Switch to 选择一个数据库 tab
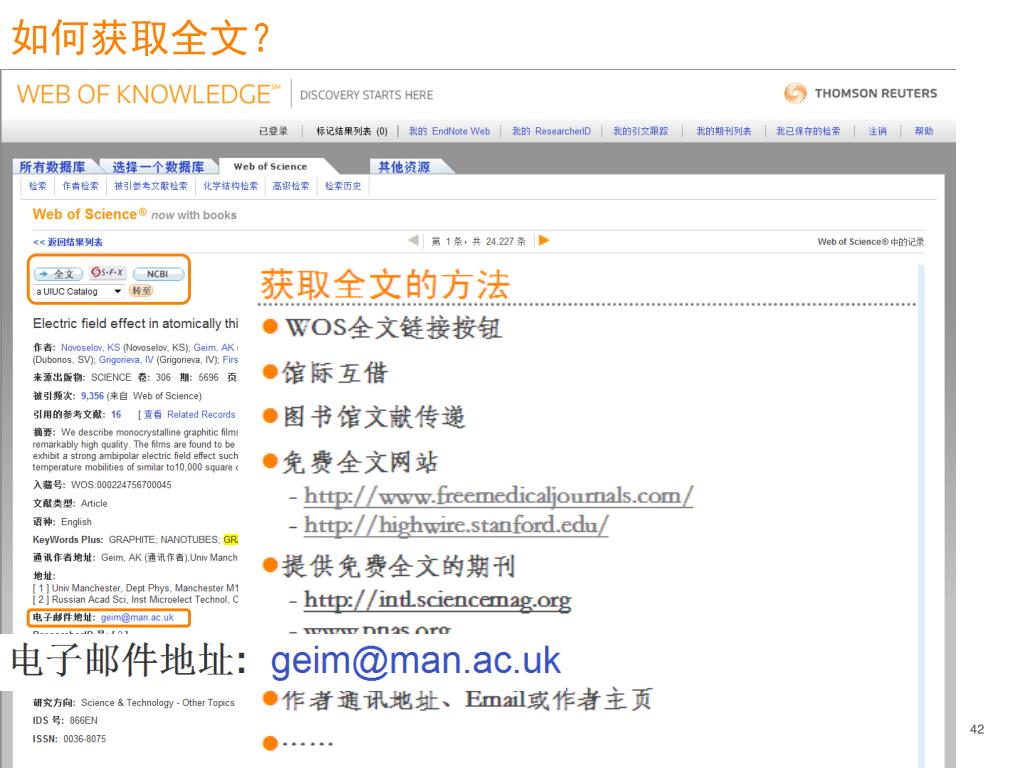The image size is (1024, 768). click(158, 167)
